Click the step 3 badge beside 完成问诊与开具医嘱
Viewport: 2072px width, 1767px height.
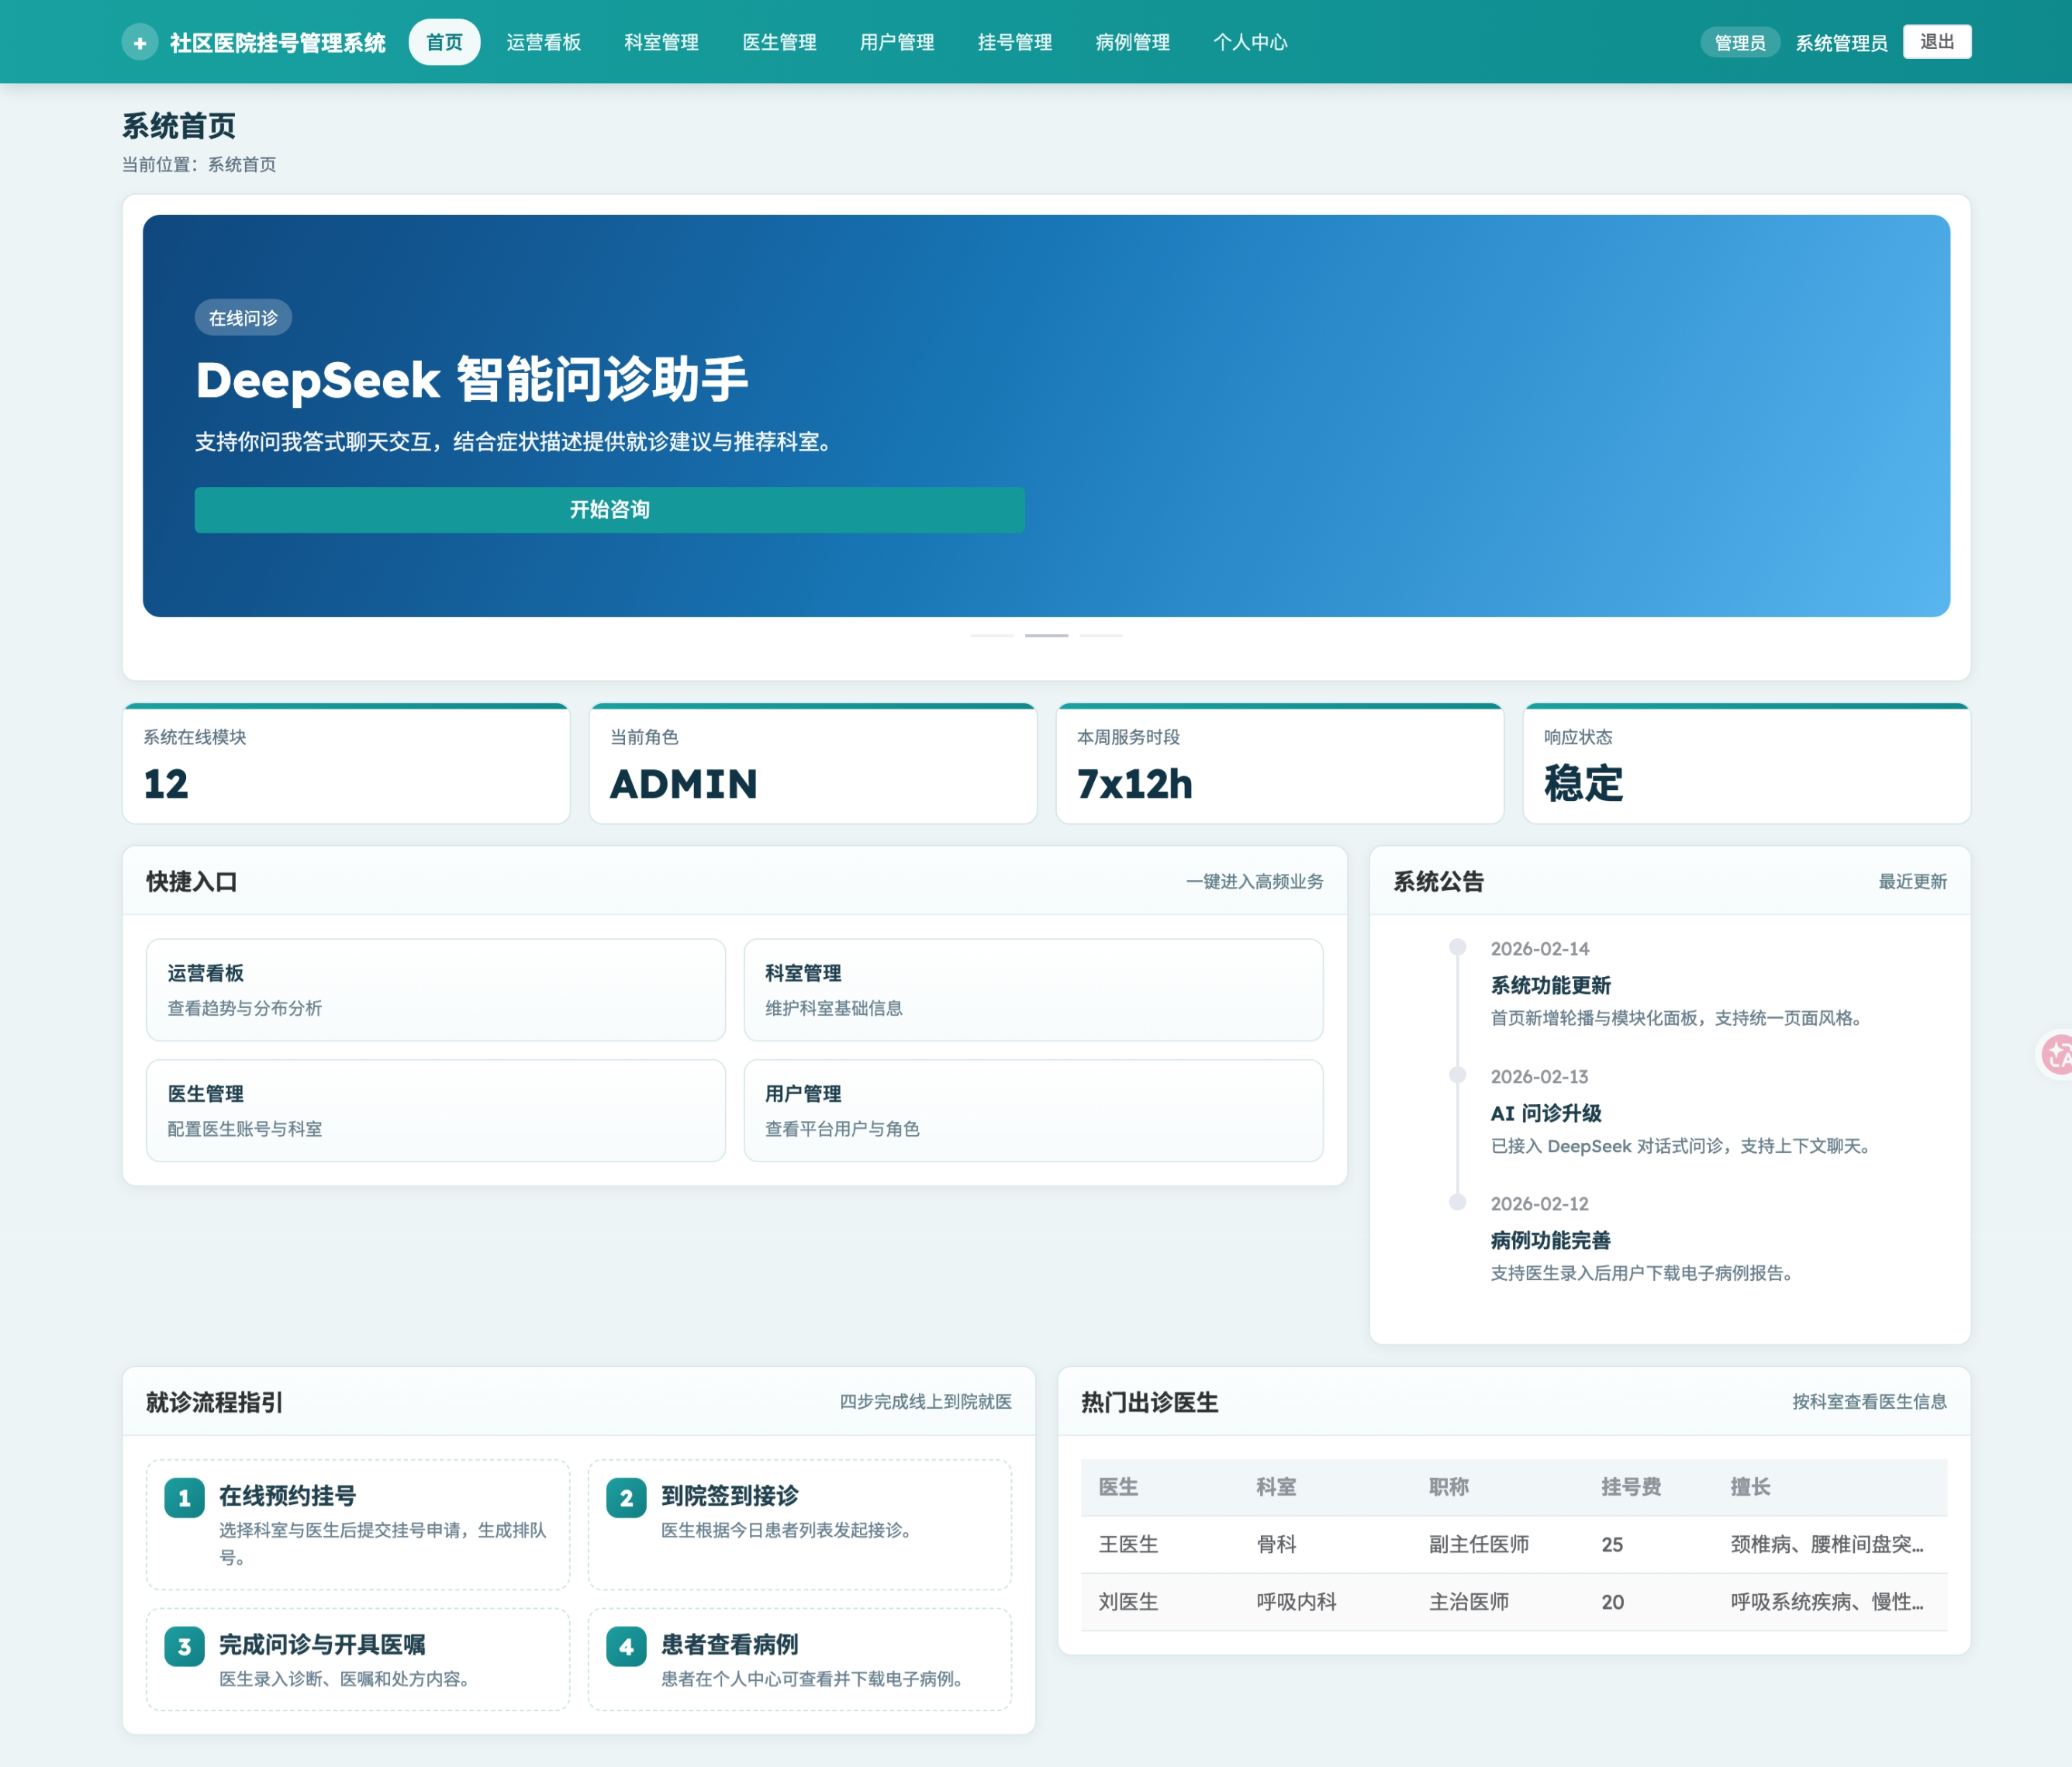(x=184, y=1645)
